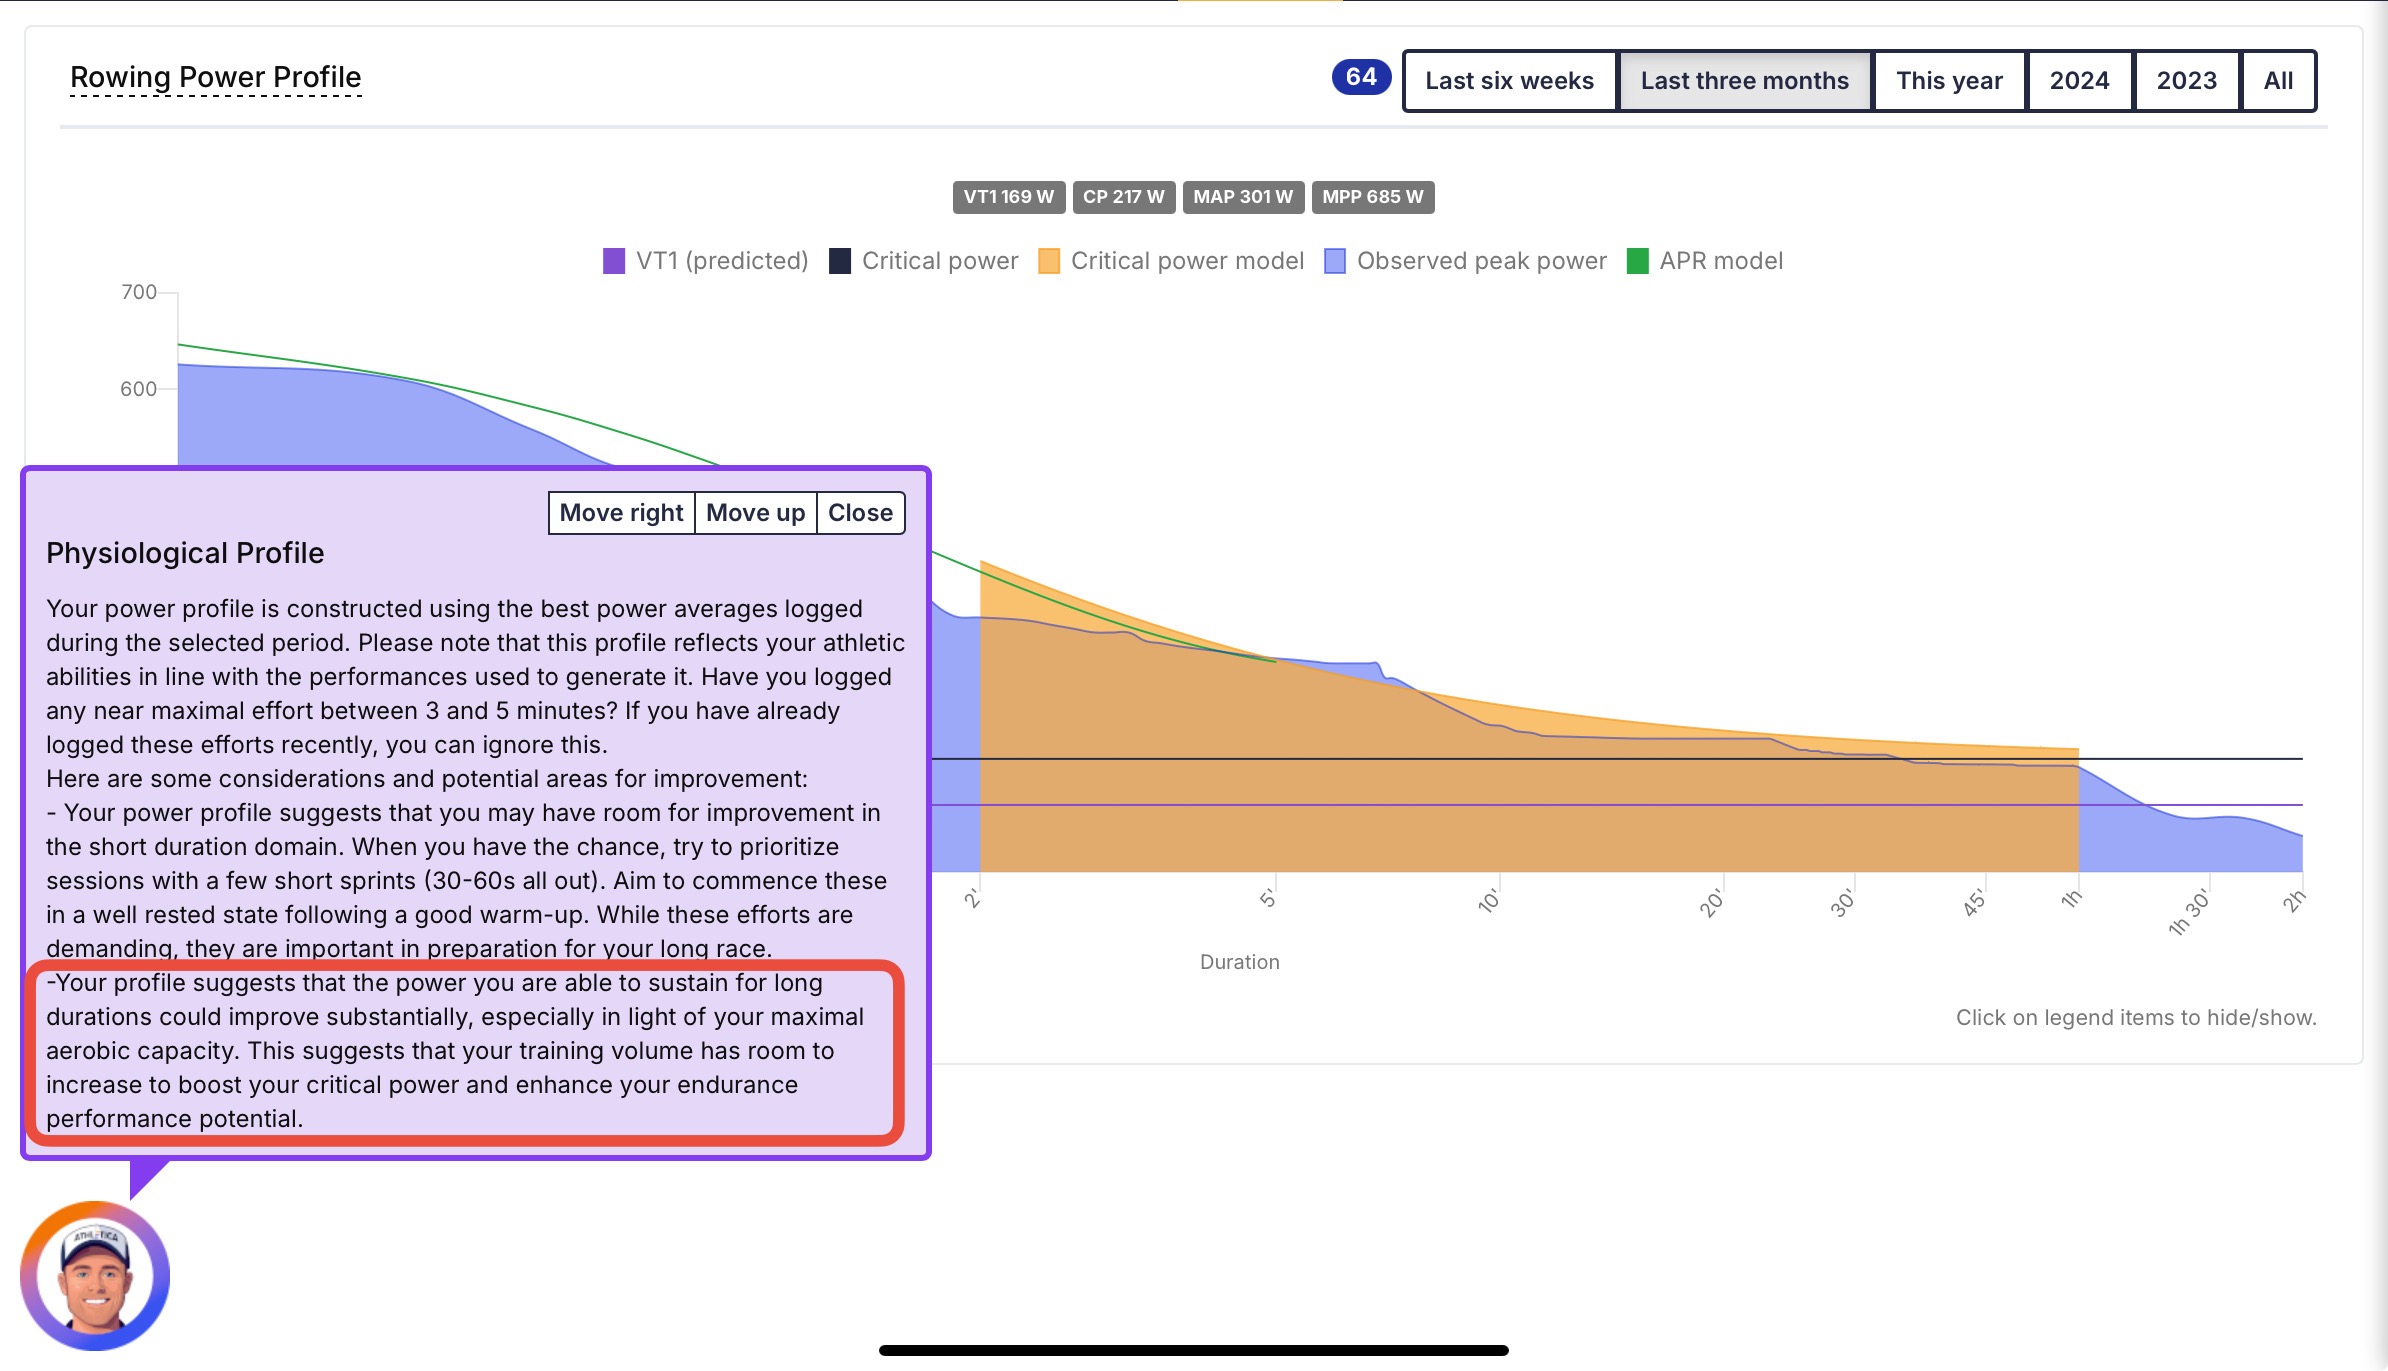Toggle Critical power model legend swatch
Screen dimensions: 2388x1371
click(1049, 261)
